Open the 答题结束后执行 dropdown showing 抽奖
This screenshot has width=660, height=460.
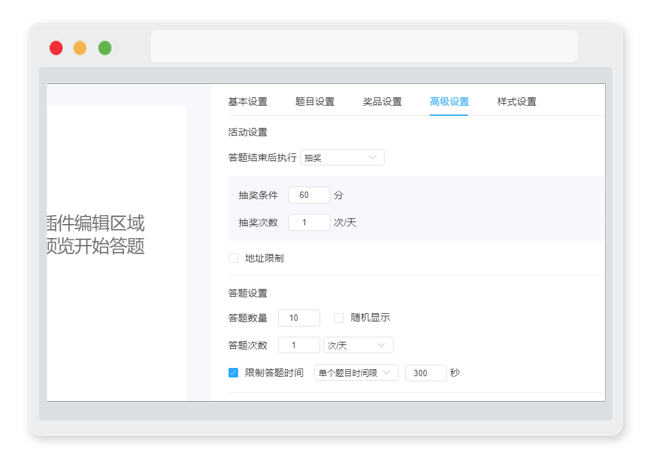[x=342, y=157]
